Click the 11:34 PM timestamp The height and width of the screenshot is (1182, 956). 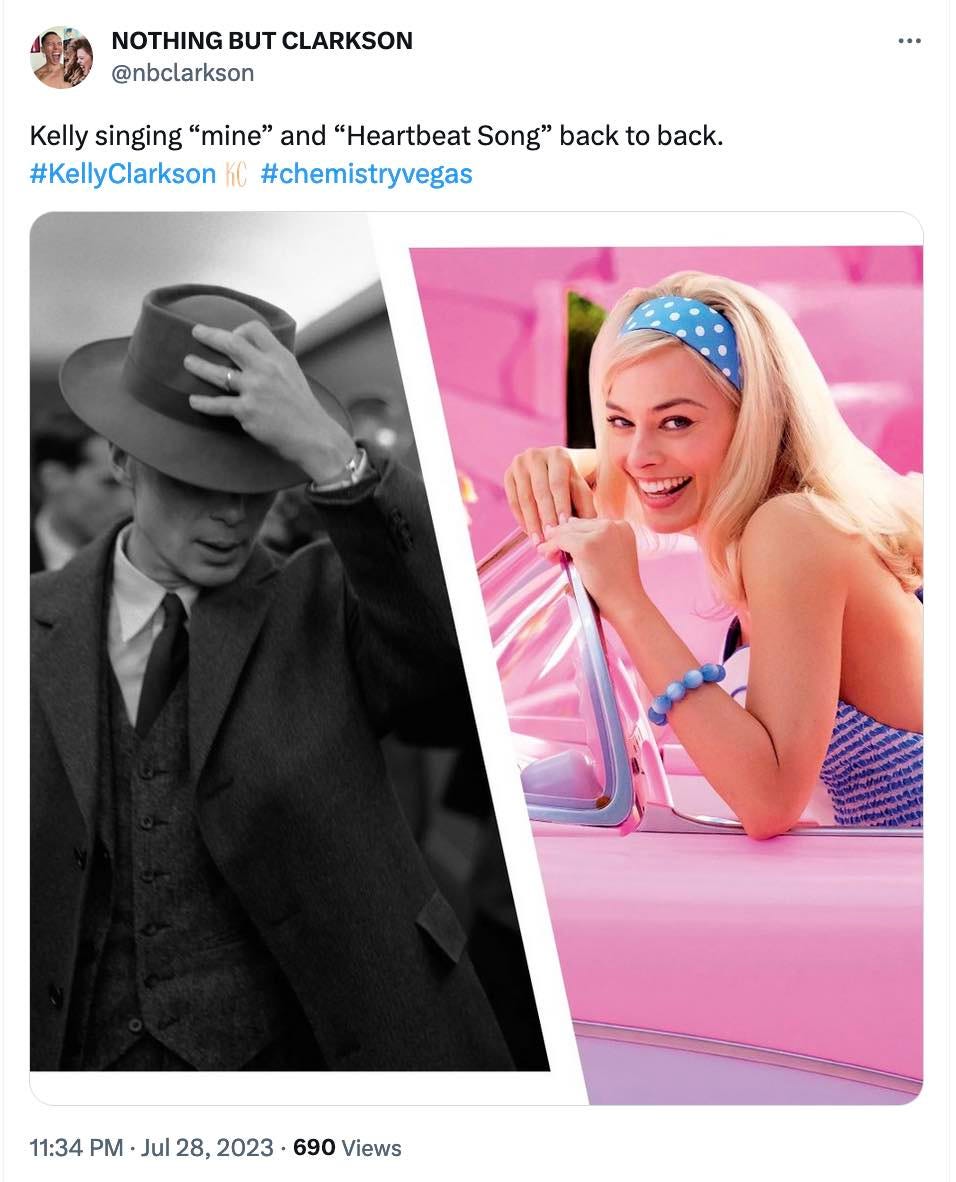(x=76, y=1148)
